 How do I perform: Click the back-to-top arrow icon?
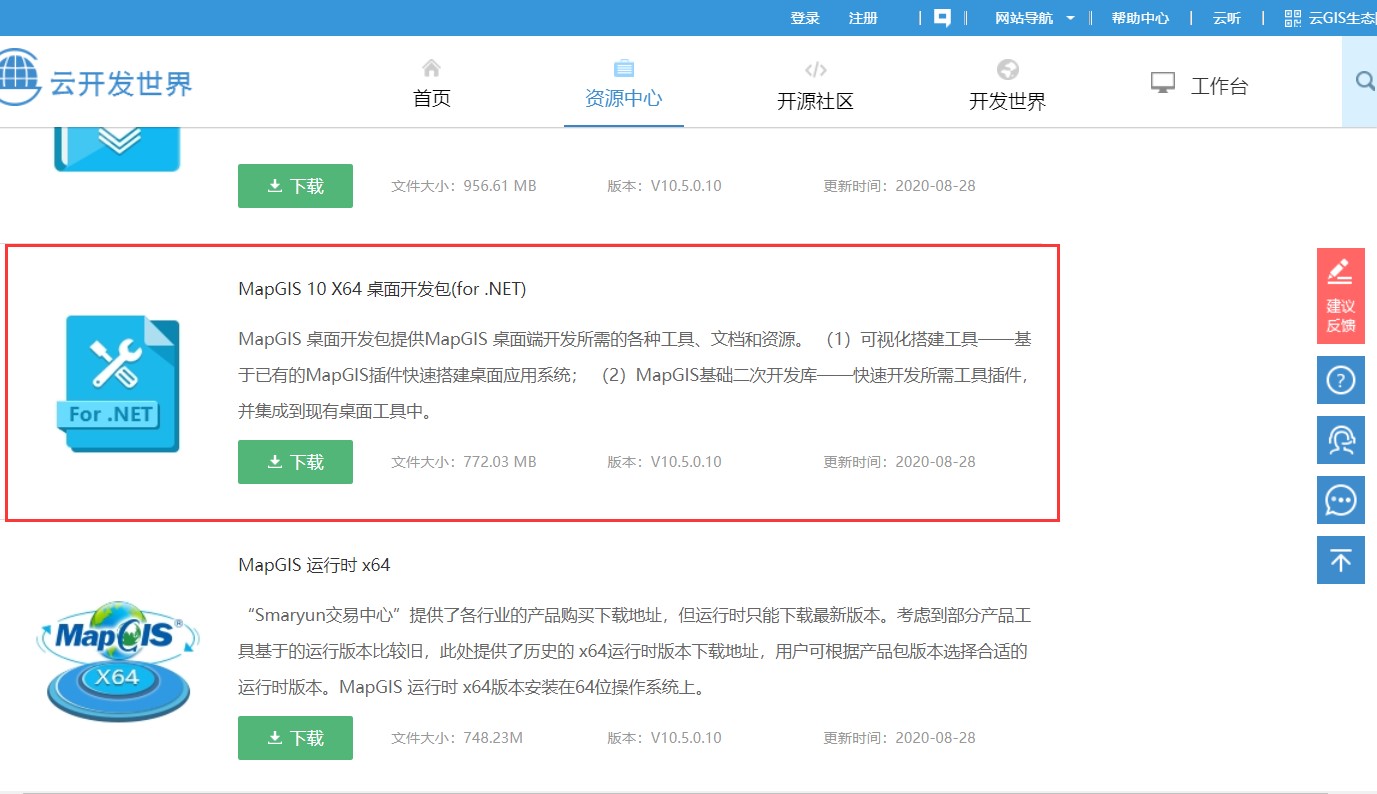pos(1341,560)
